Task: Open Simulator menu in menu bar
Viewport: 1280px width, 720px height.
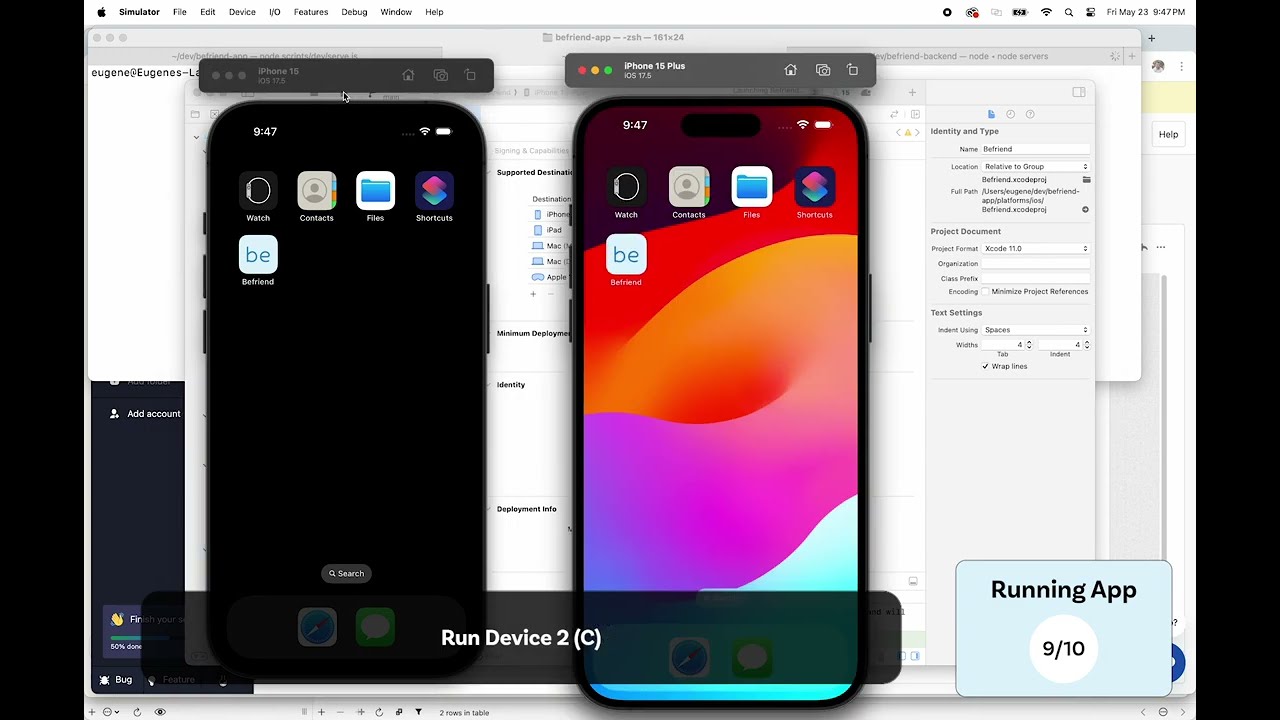Action: point(139,12)
